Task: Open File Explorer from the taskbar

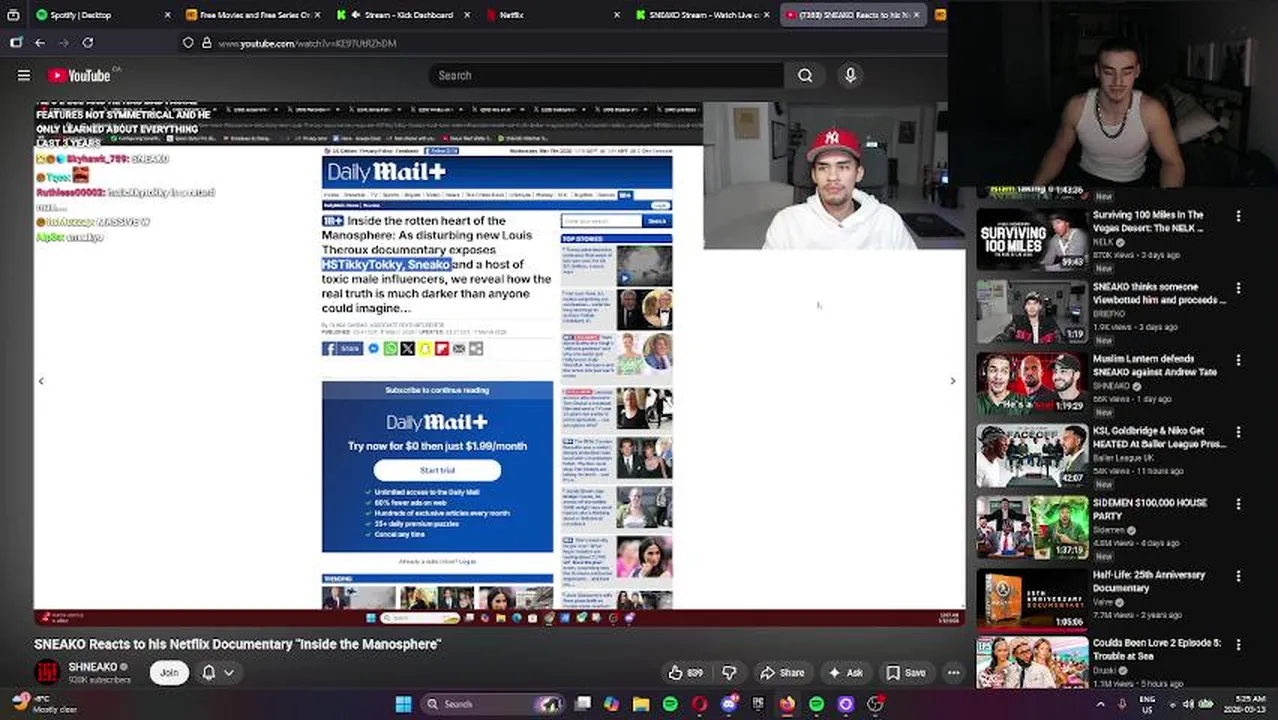Action: [x=641, y=704]
